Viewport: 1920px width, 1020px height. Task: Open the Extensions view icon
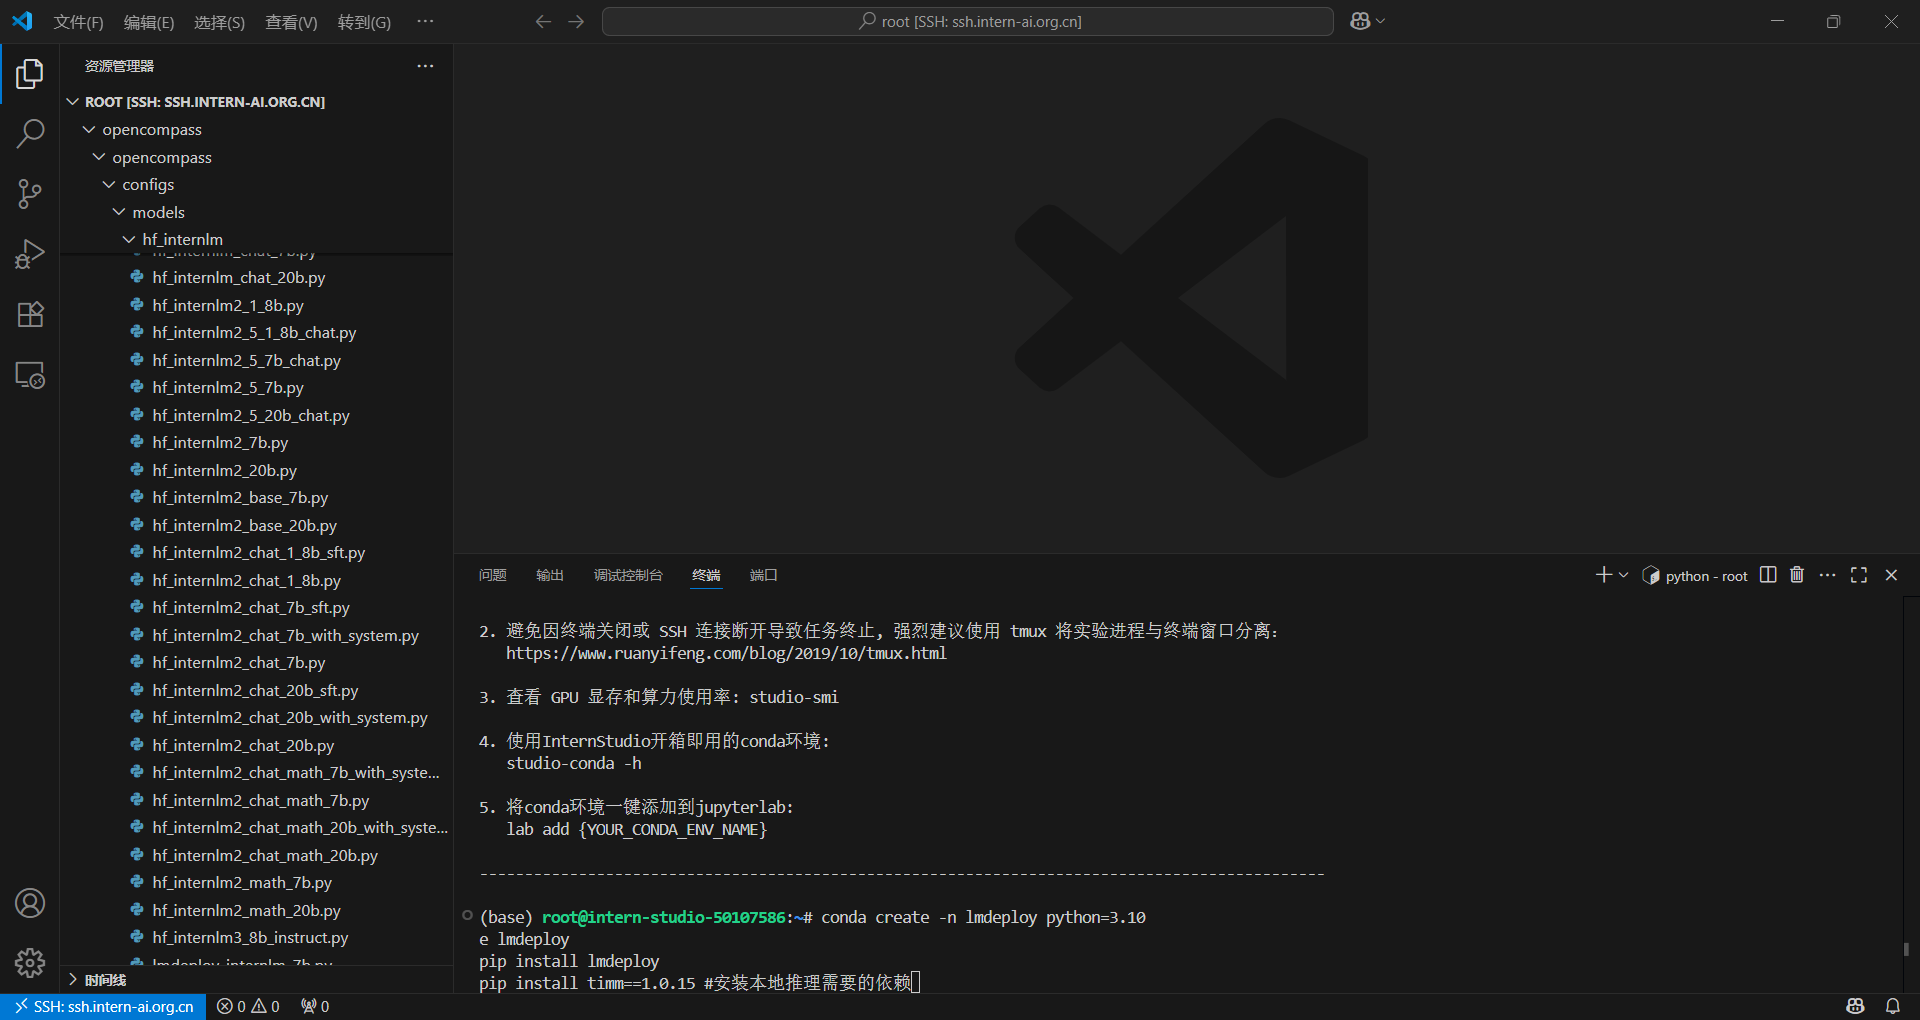click(30, 315)
